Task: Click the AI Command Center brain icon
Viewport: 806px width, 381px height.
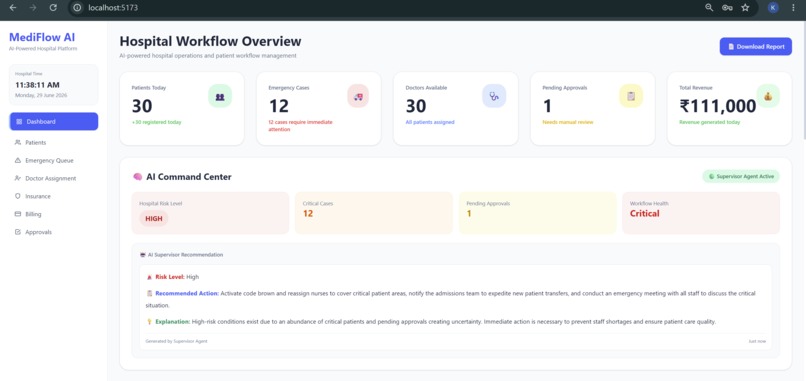Action: click(x=137, y=177)
